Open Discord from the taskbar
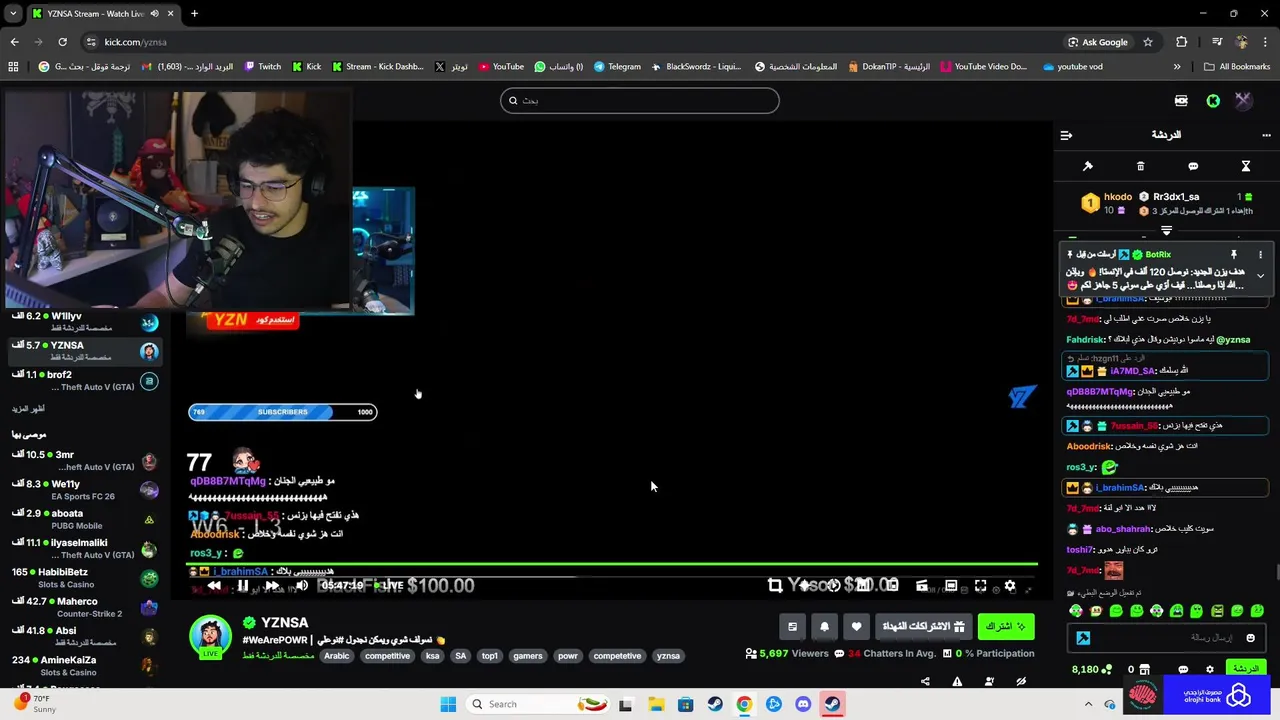The width and height of the screenshot is (1280, 720). coord(802,704)
